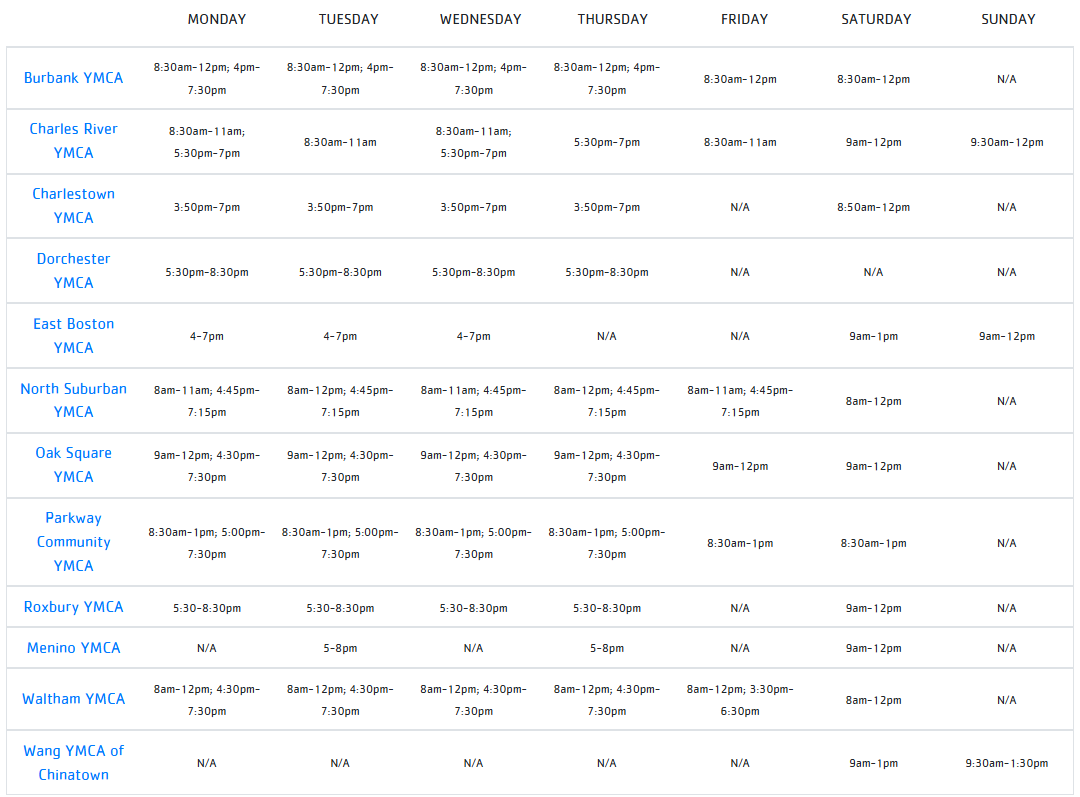Click Wang YMCA's Sunday 9:30am-1:30pm cell
The image size is (1080, 797).
1007,763
